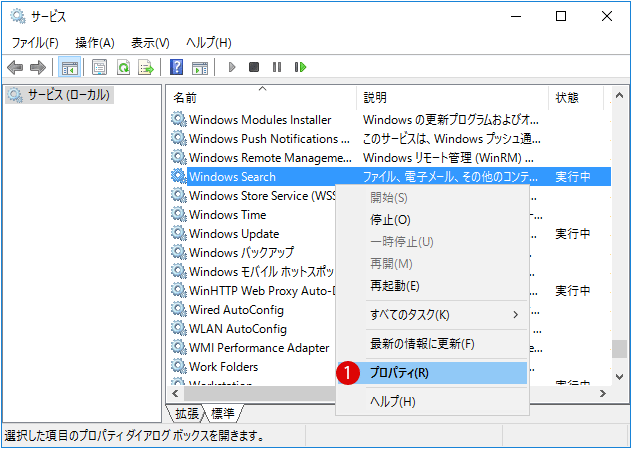
Task: Click the gear icon of Windows Update
Action: (x=179, y=233)
